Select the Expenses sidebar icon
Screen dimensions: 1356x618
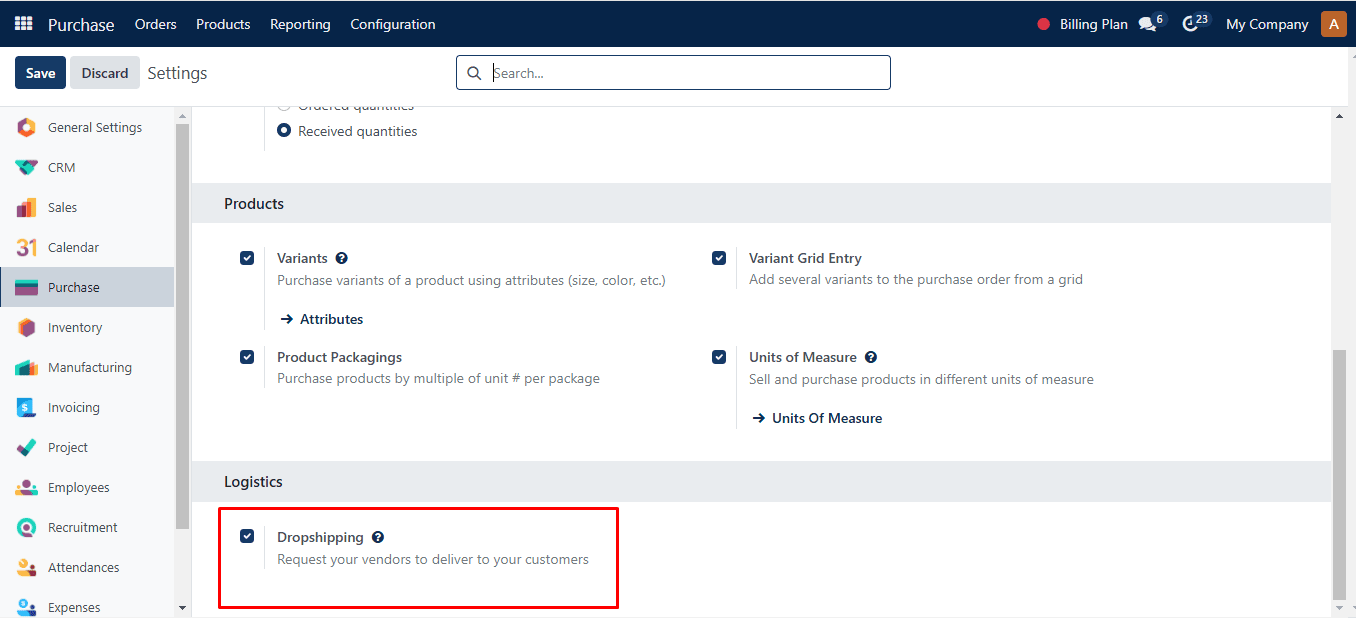[27, 607]
